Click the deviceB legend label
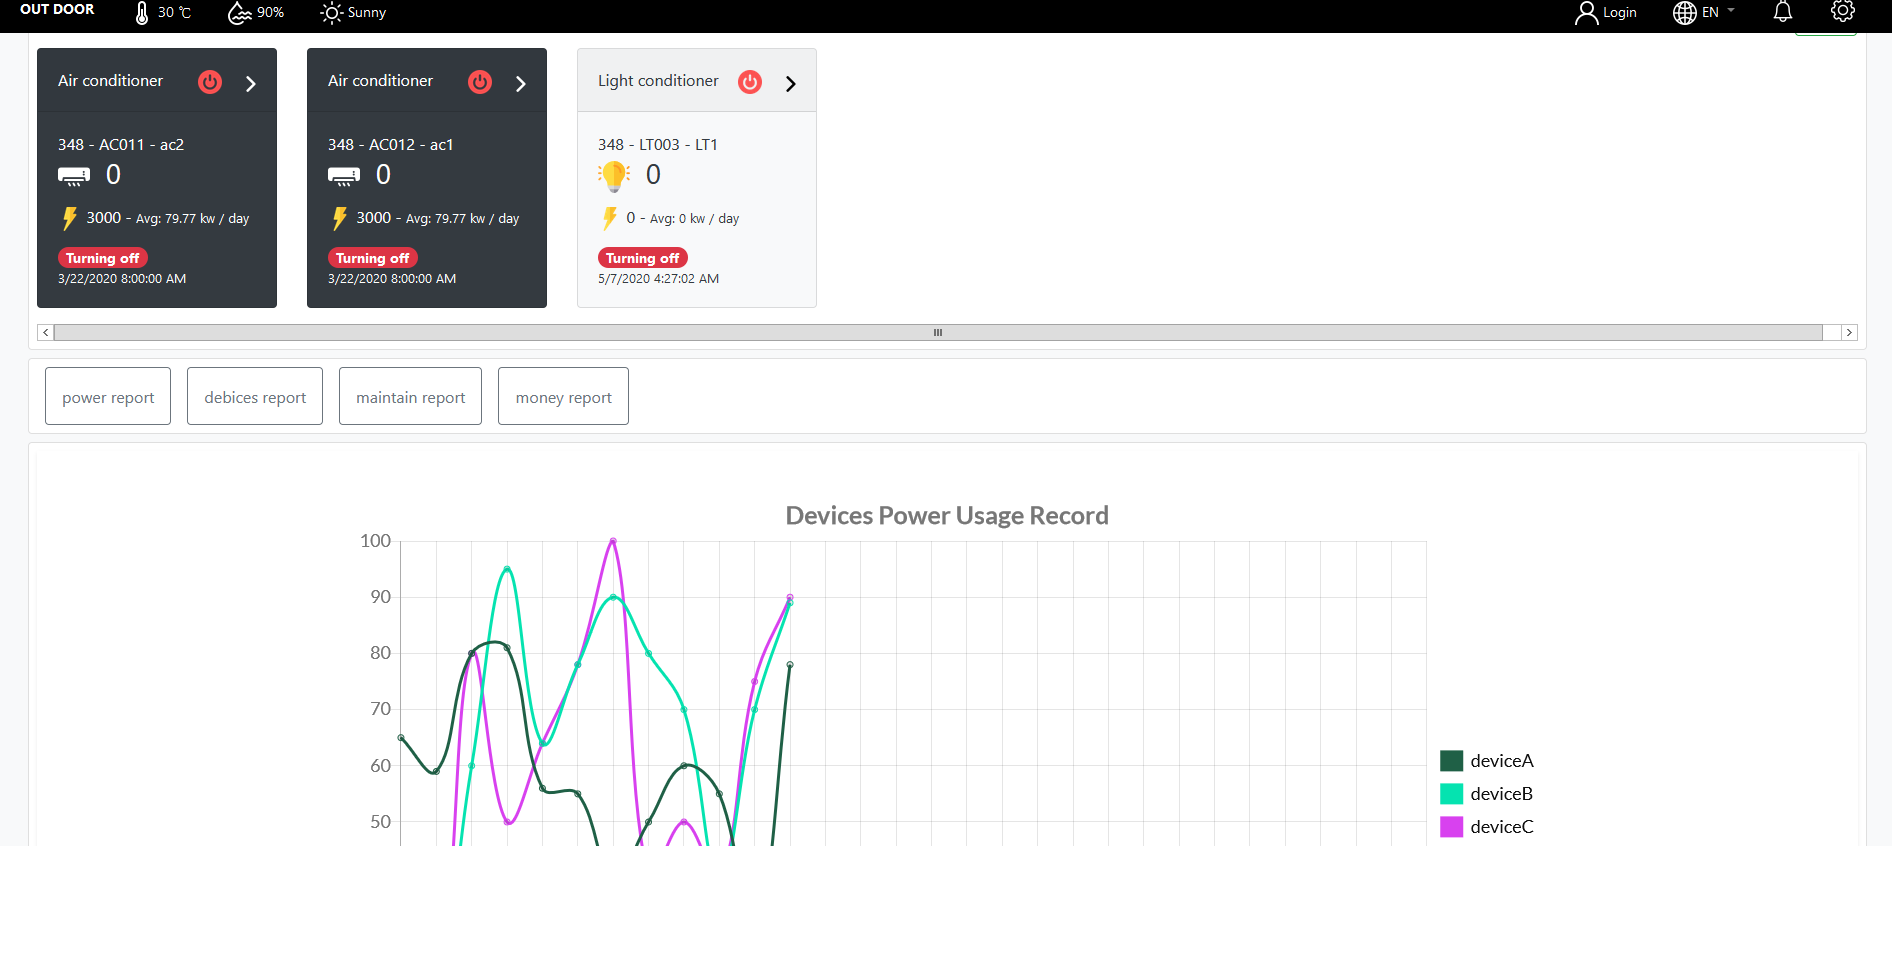The image size is (1892, 954). point(1502,794)
